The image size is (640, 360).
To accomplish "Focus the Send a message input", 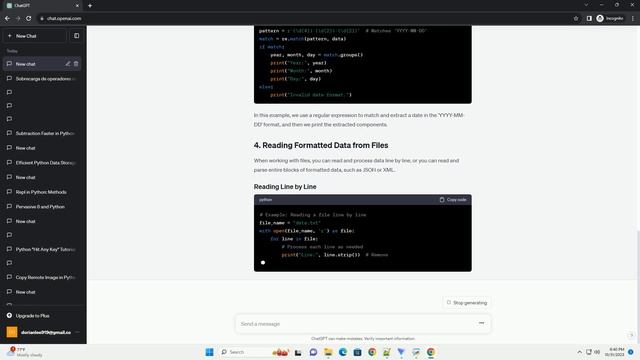I will [355, 324].
